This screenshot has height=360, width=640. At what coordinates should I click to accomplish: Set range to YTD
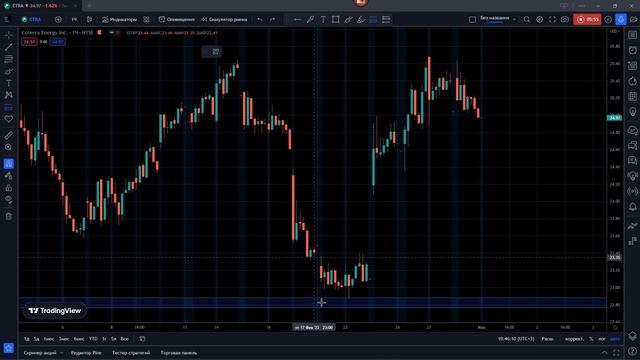point(93,339)
